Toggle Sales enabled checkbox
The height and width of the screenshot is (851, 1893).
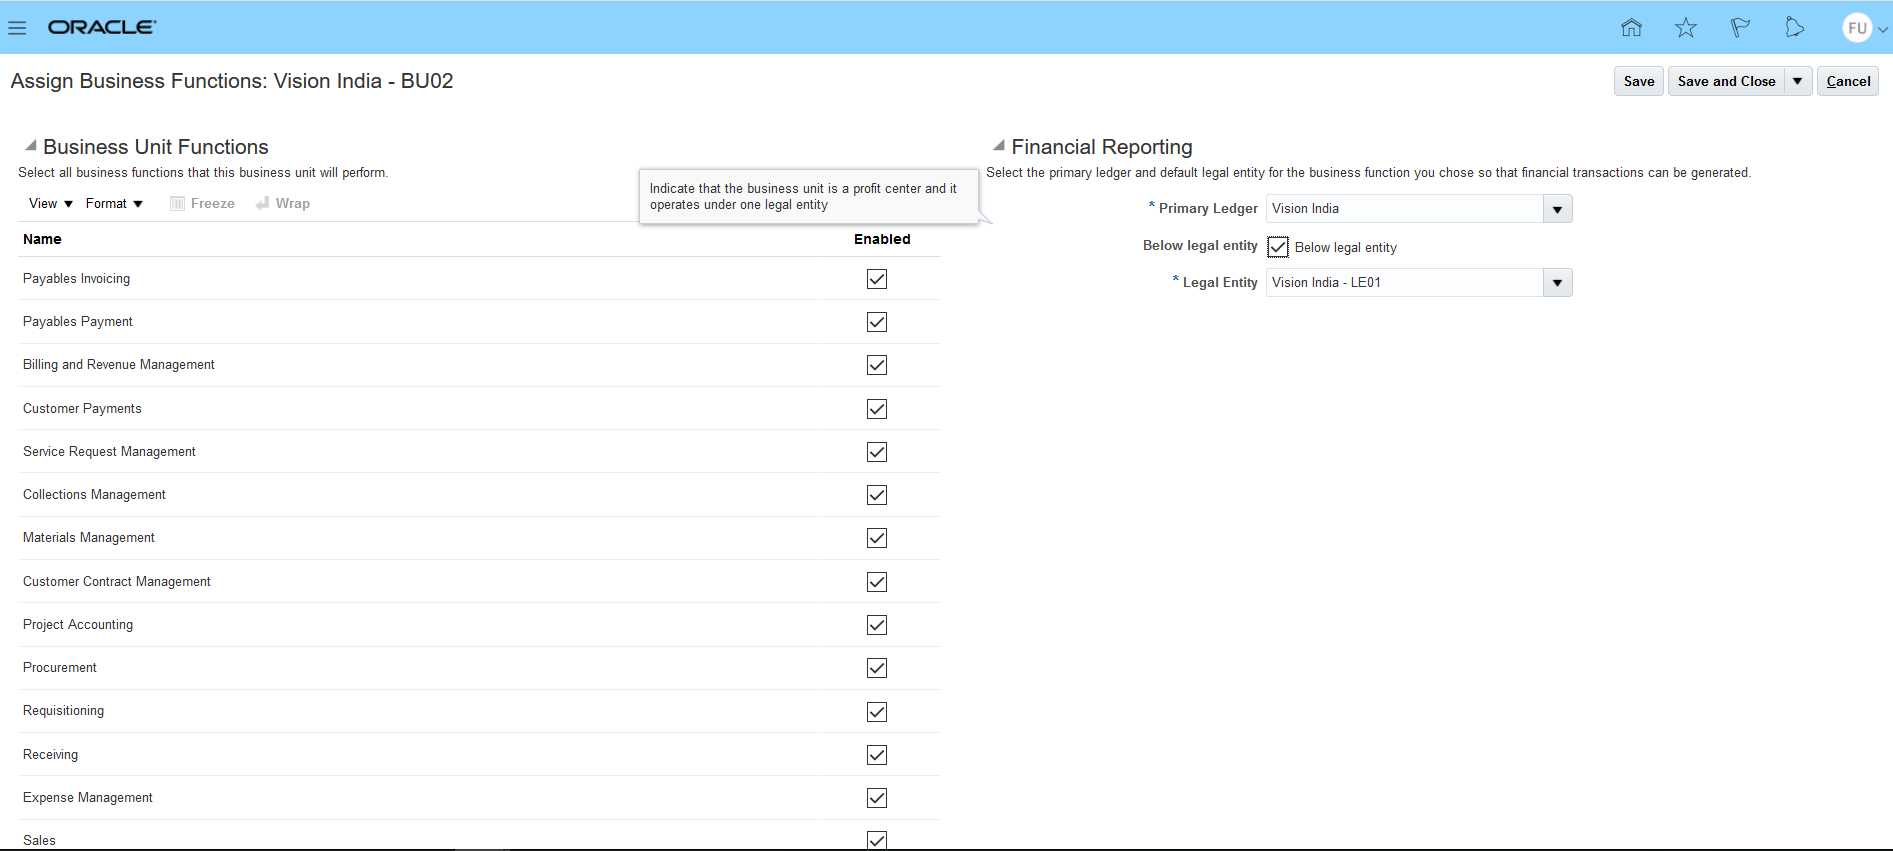tap(877, 840)
